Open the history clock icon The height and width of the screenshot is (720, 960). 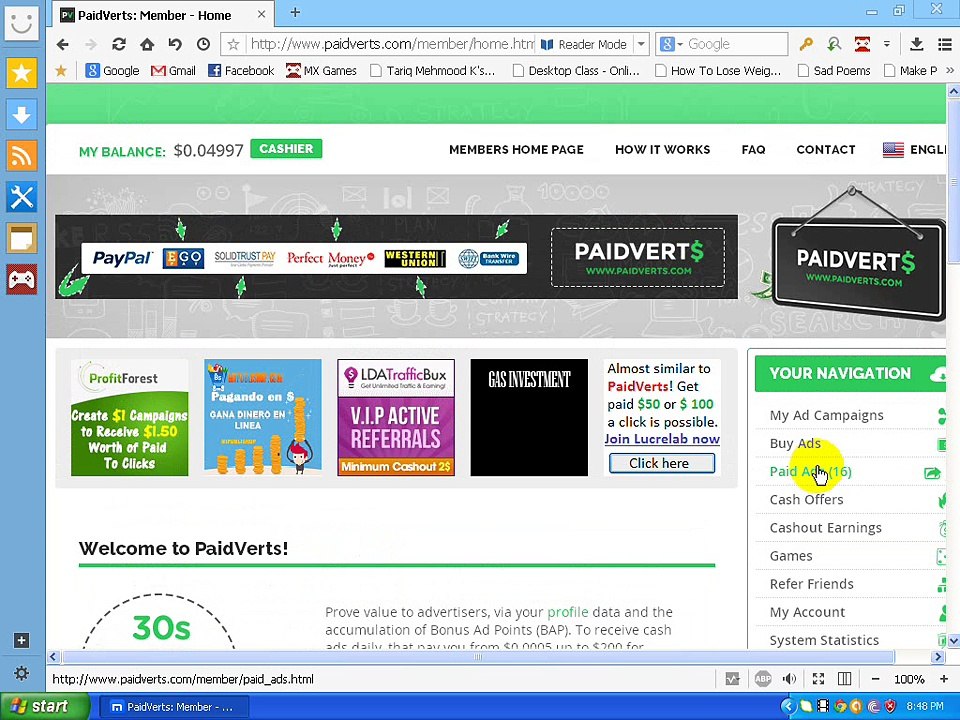(203, 44)
